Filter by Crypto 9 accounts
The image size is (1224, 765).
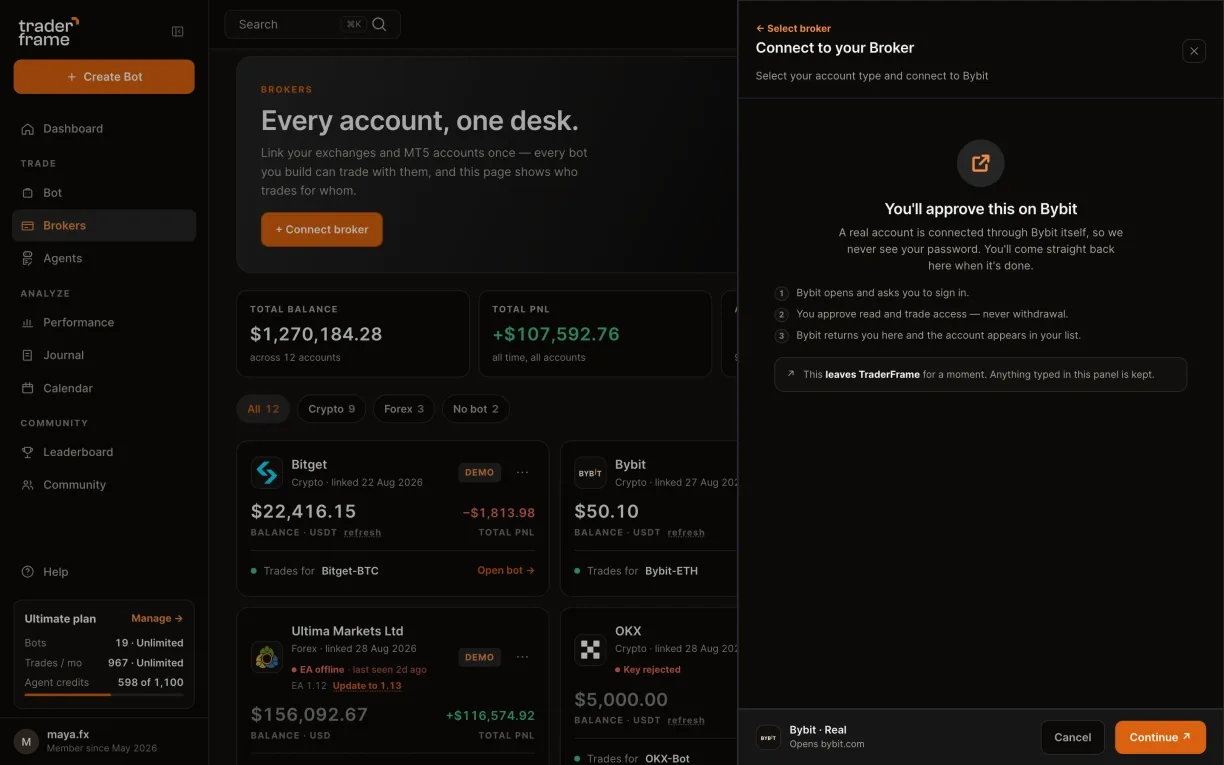331,409
